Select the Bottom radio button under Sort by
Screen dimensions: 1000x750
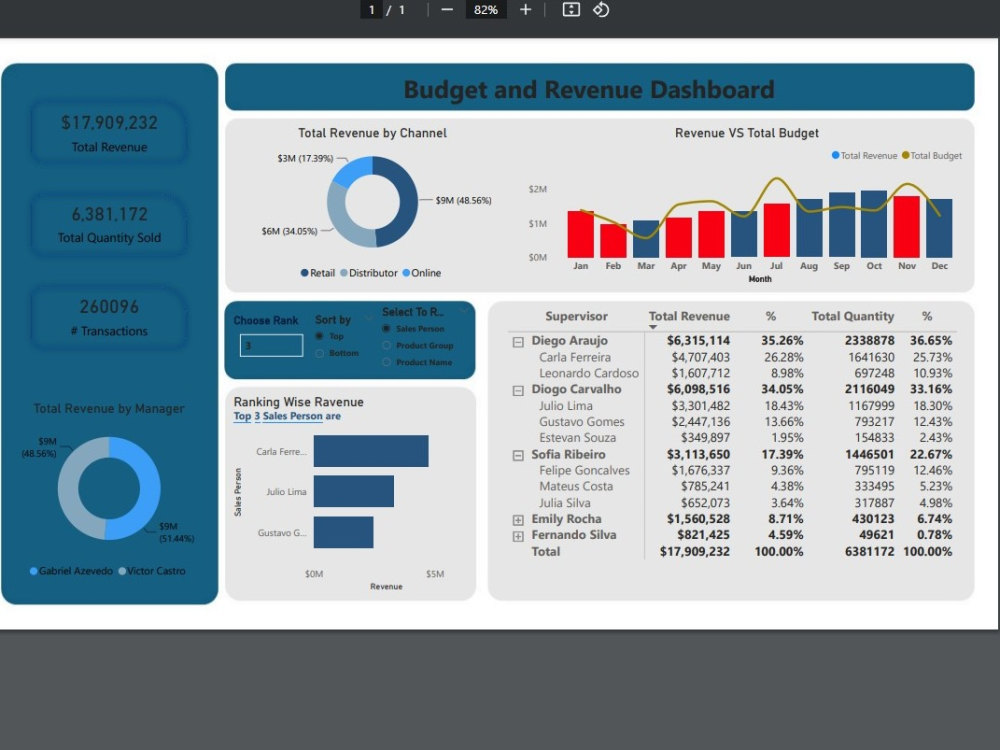[x=319, y=352]
